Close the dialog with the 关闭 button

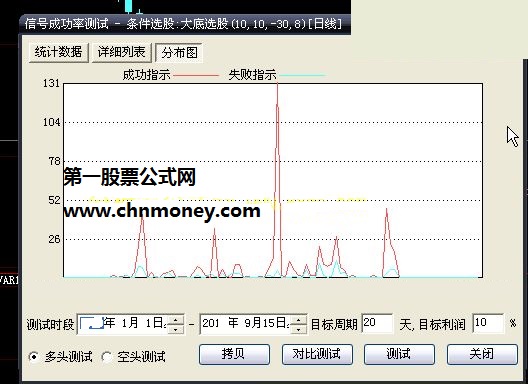(482, 354)
